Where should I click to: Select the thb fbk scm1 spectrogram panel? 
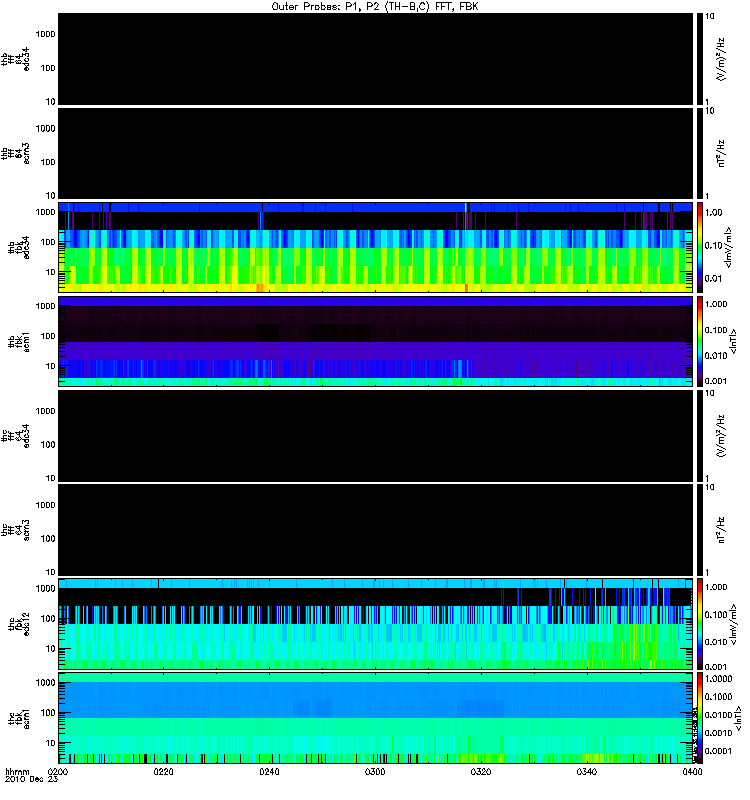[x=376, y=341]
